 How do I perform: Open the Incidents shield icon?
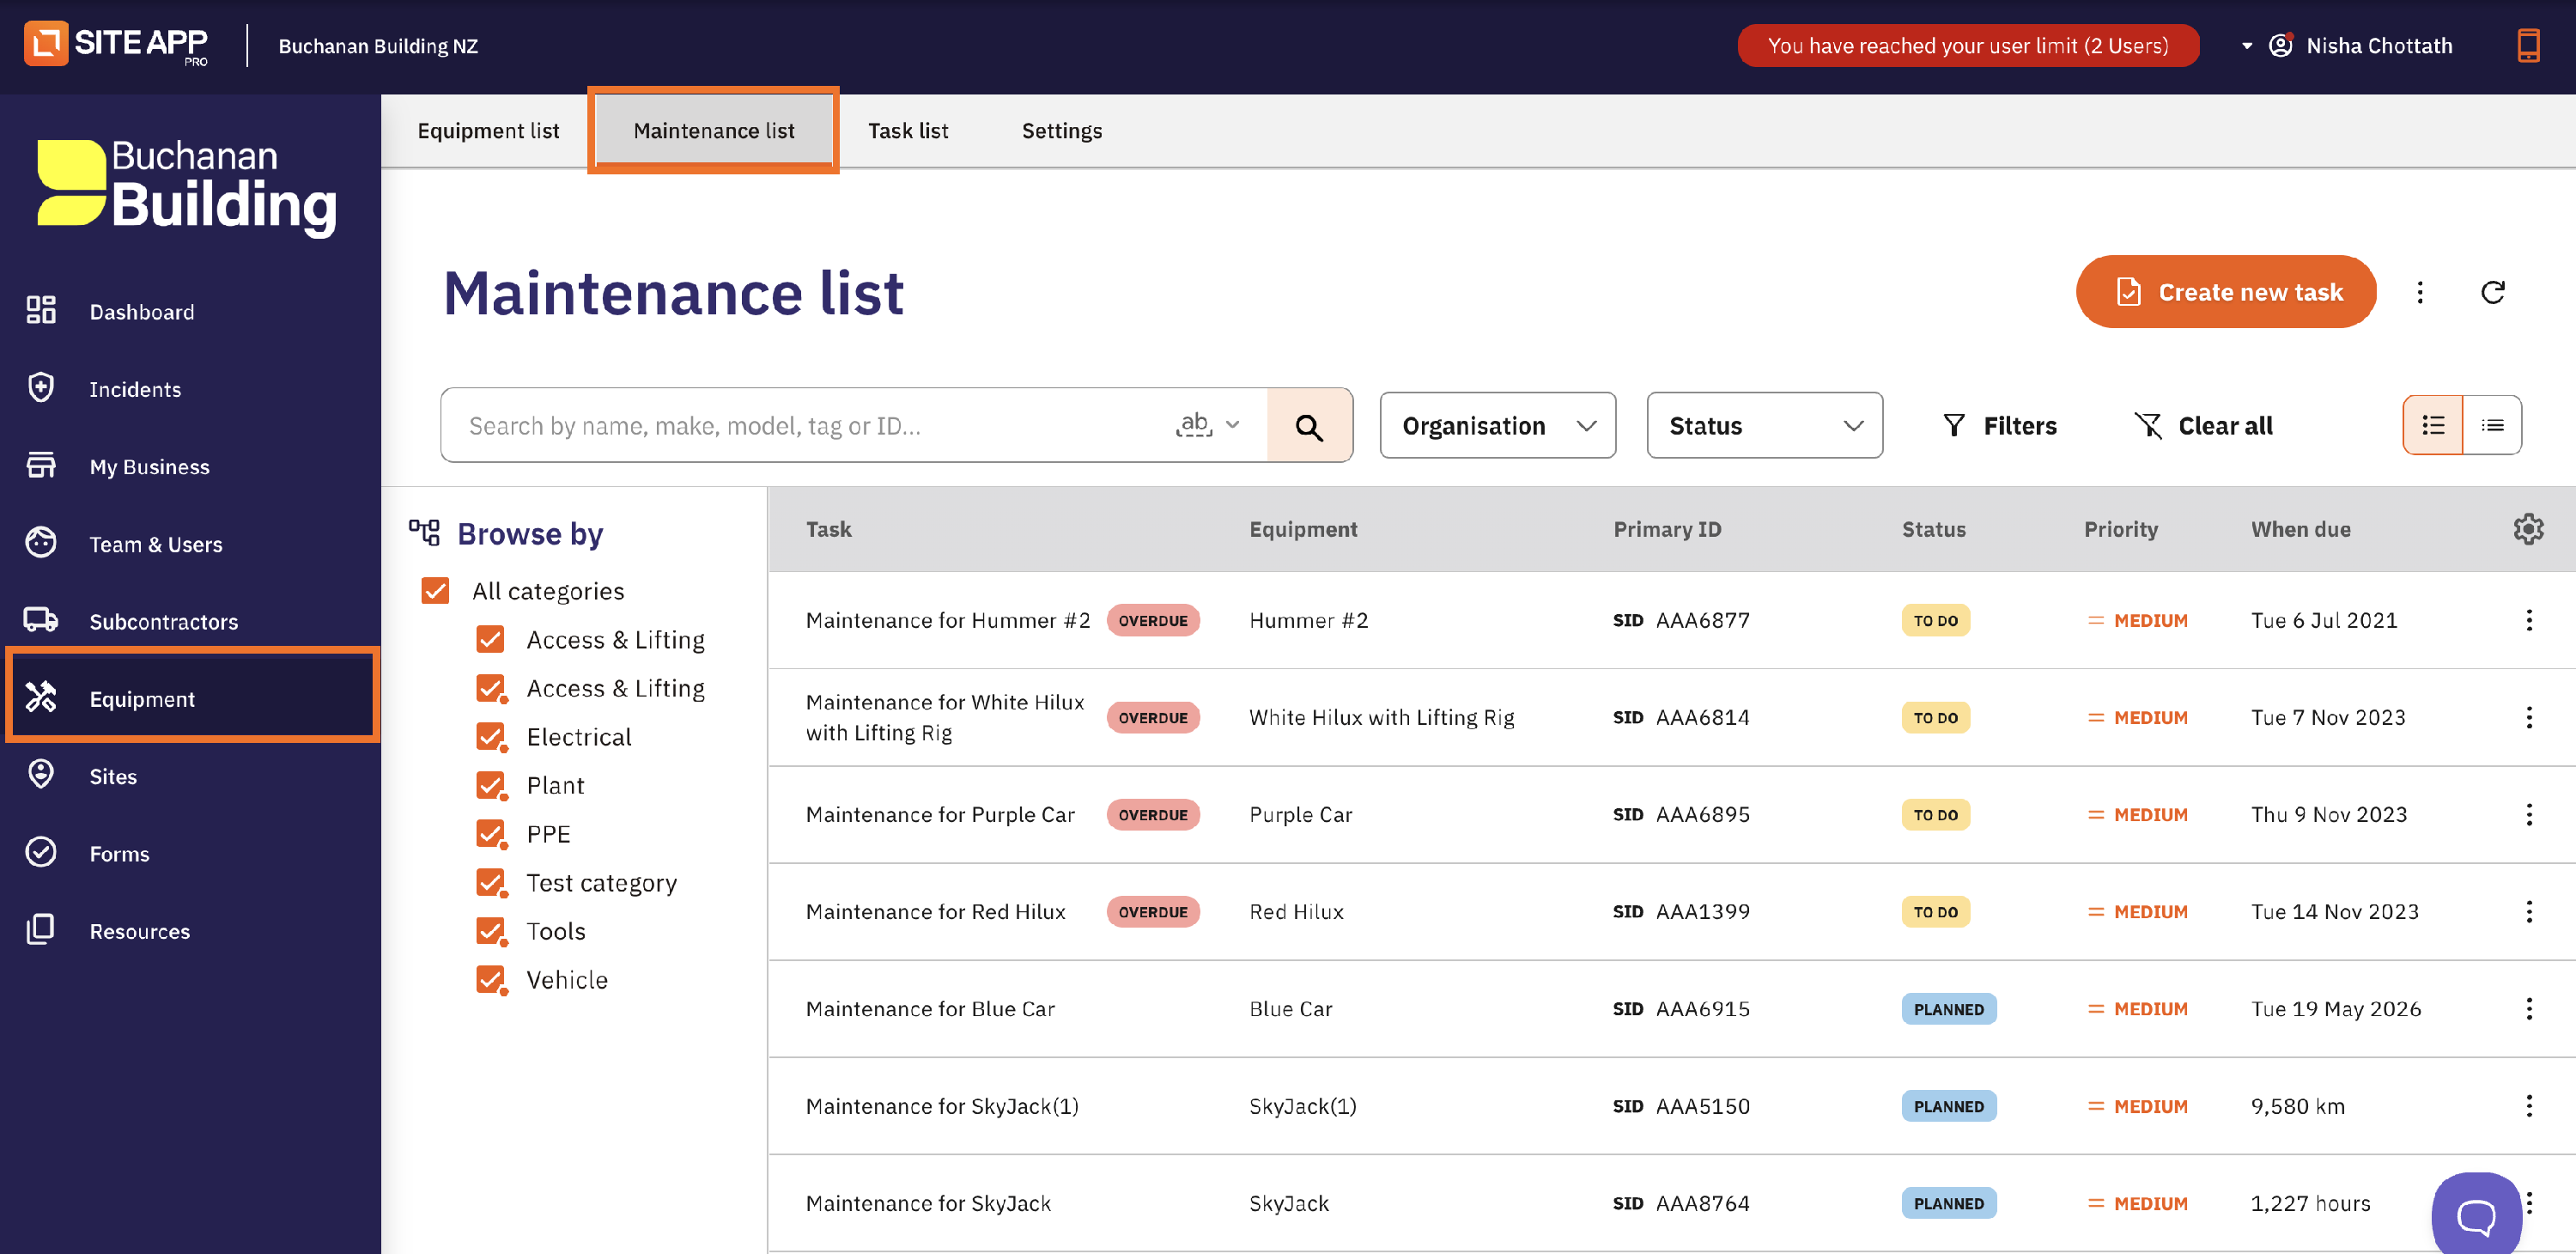[41, 388]
